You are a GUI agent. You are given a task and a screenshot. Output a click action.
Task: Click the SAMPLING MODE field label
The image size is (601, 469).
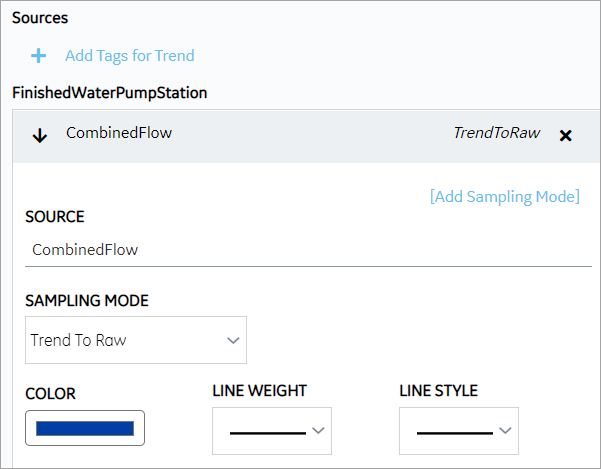(87, 301)
